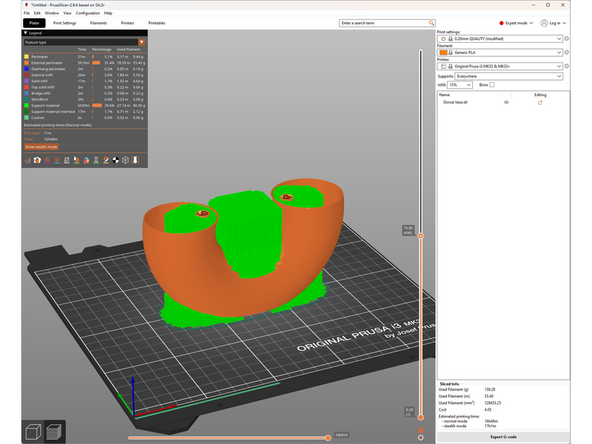Image resolution: width=592 pixels, height=444 pixels.
Task: Switch to the Printers tab
Action: click(x=127, y=23)
